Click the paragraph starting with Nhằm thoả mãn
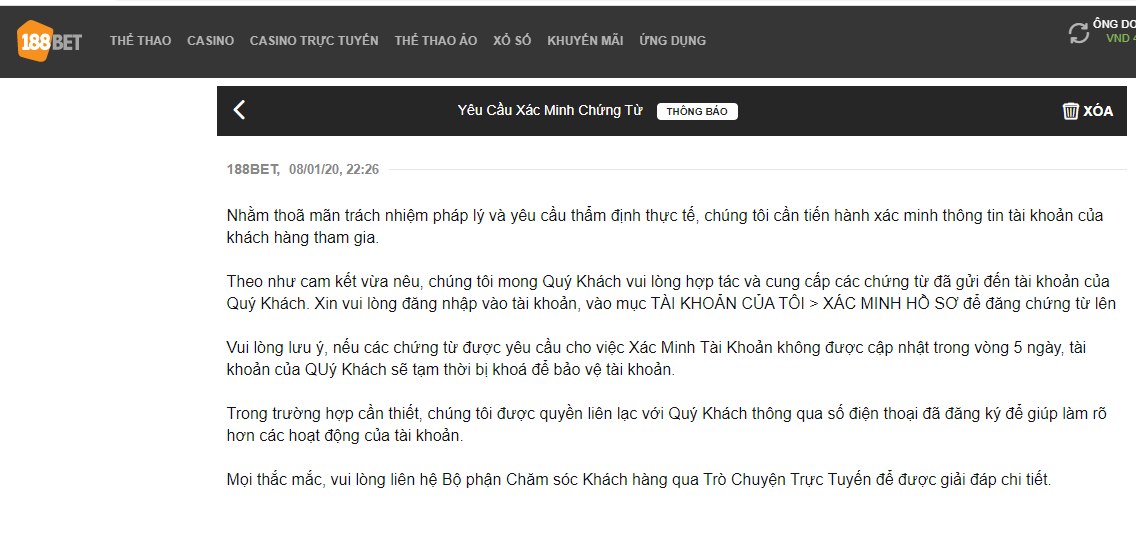Image resolution: width=1136 pixels, height=544 pixels. click(x=665, y=227)
